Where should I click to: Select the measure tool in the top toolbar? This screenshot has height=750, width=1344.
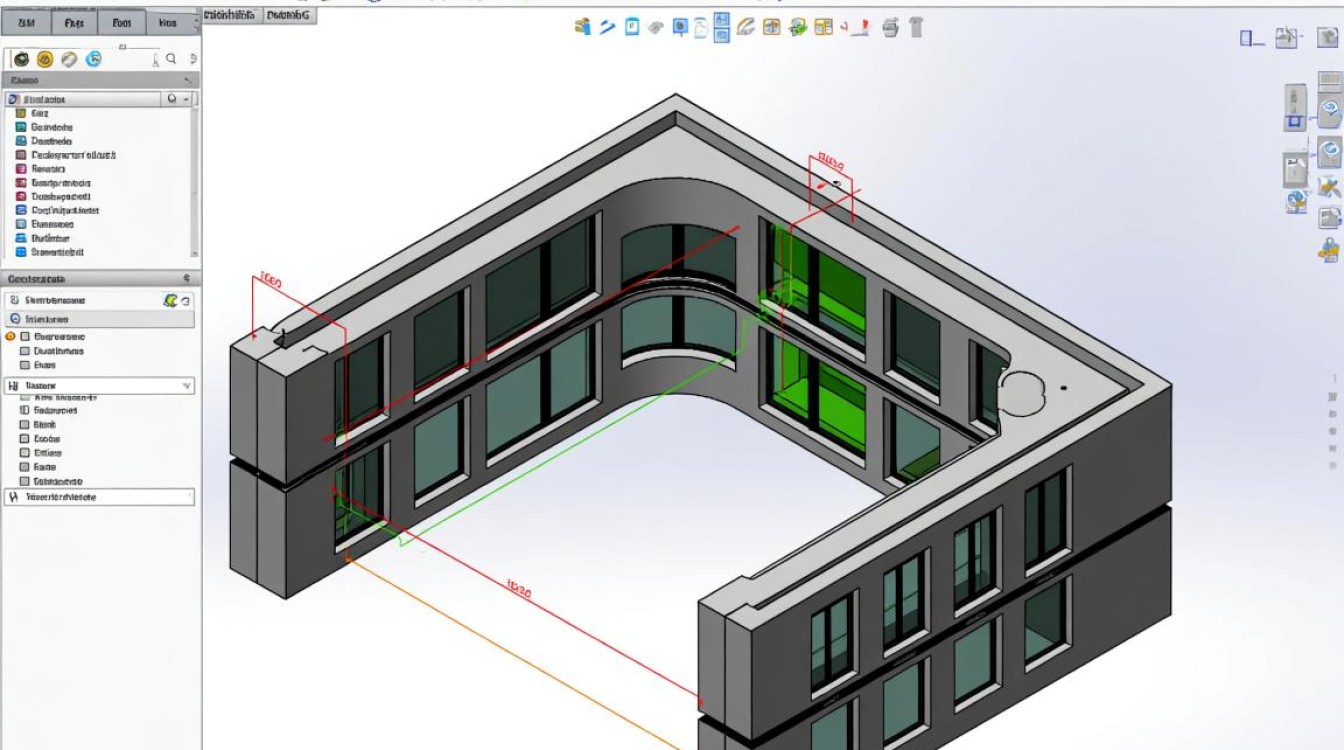(x=607, y=28)
